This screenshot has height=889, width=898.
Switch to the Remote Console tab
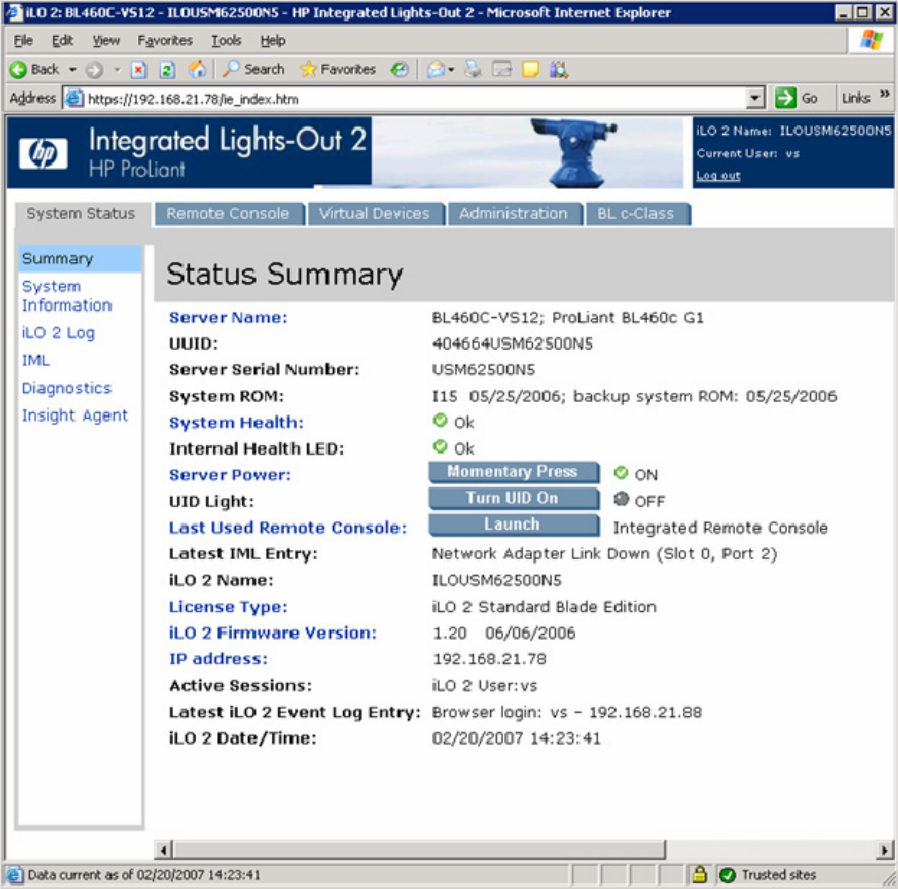(x=228, y=213)
